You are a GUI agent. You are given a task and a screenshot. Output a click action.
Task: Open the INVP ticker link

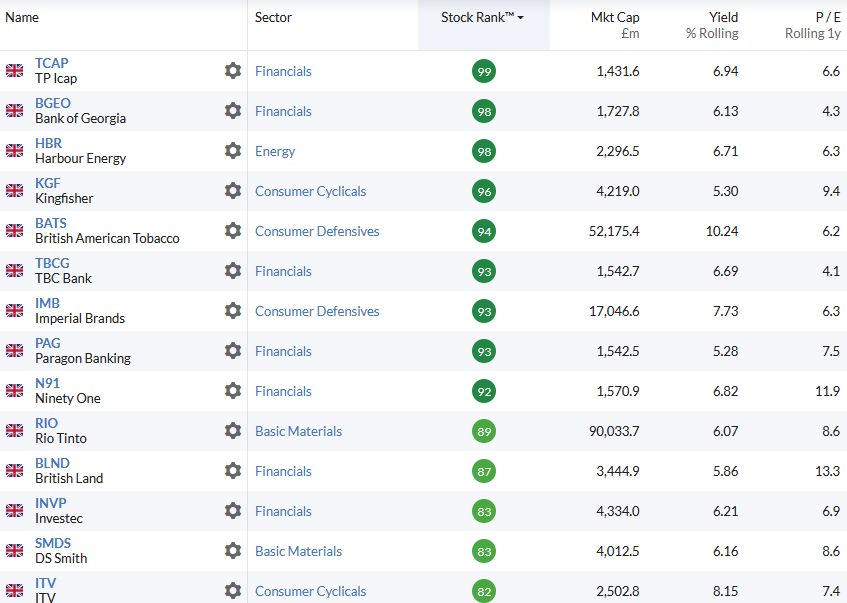[x=51, y=502]
